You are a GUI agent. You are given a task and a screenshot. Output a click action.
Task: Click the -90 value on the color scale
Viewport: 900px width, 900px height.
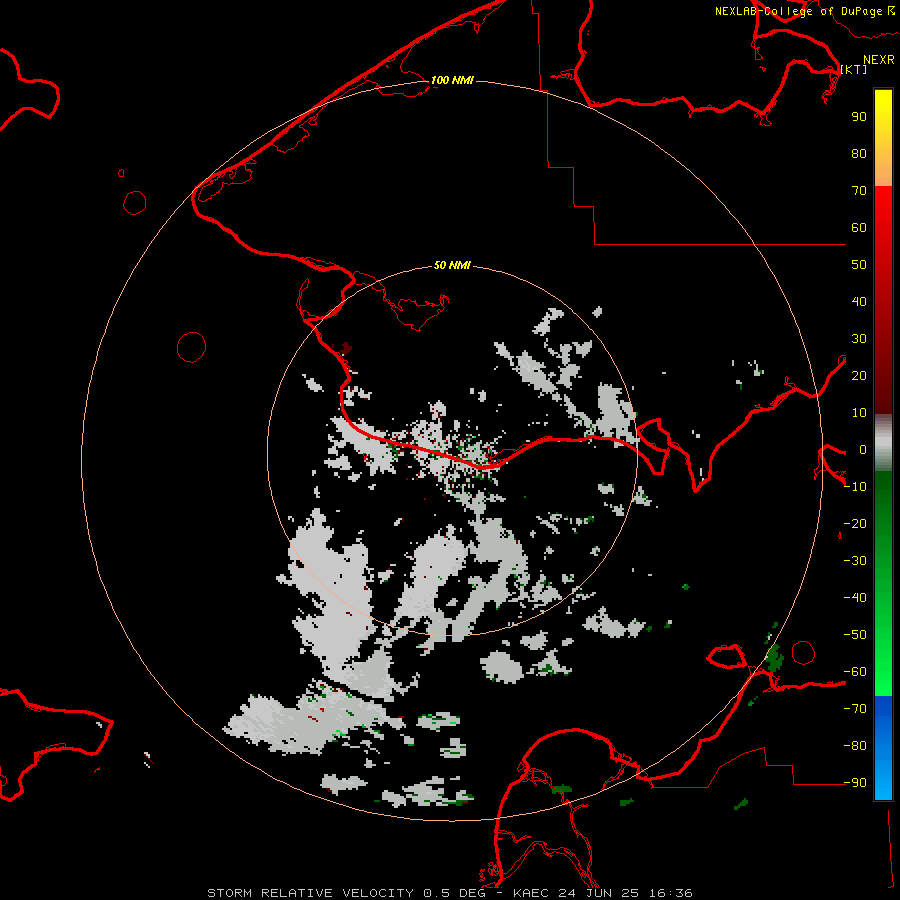[855, 783]
